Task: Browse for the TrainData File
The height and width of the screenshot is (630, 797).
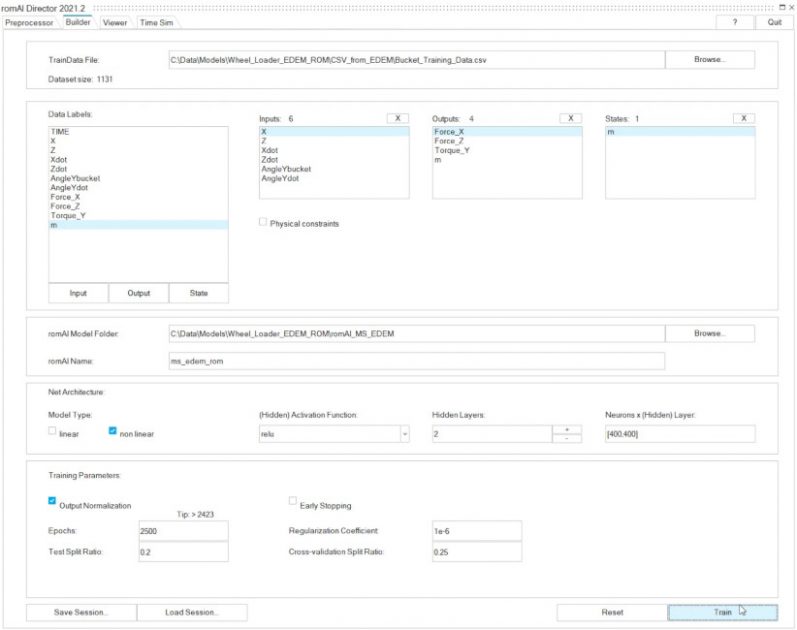Action: (x=709, y=60)
